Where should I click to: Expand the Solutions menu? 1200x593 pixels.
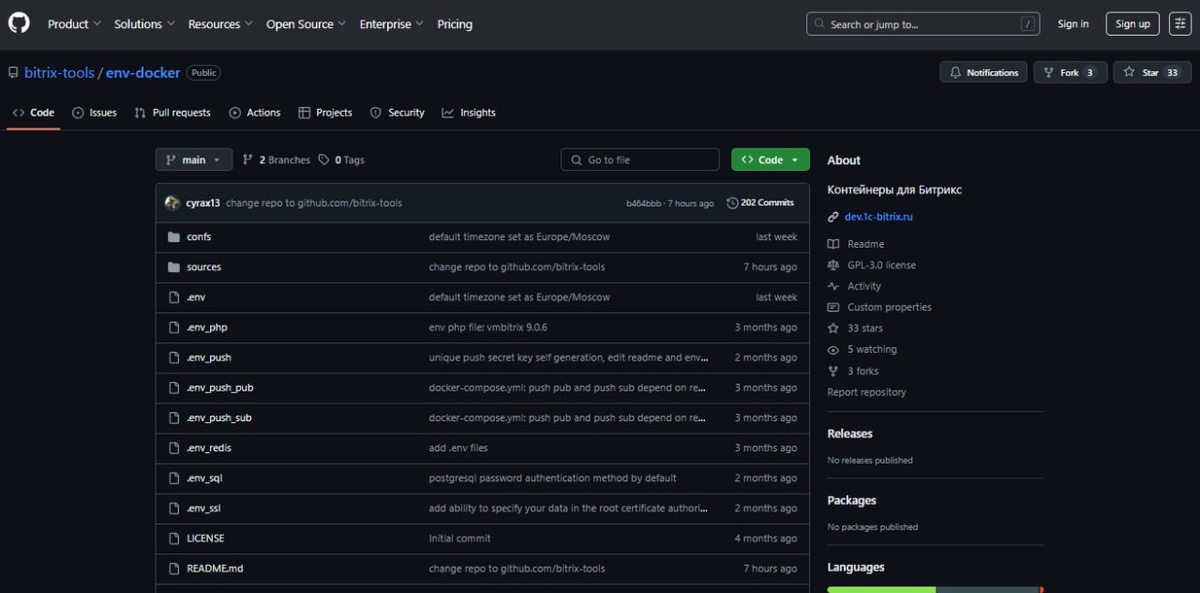(144, 24)
